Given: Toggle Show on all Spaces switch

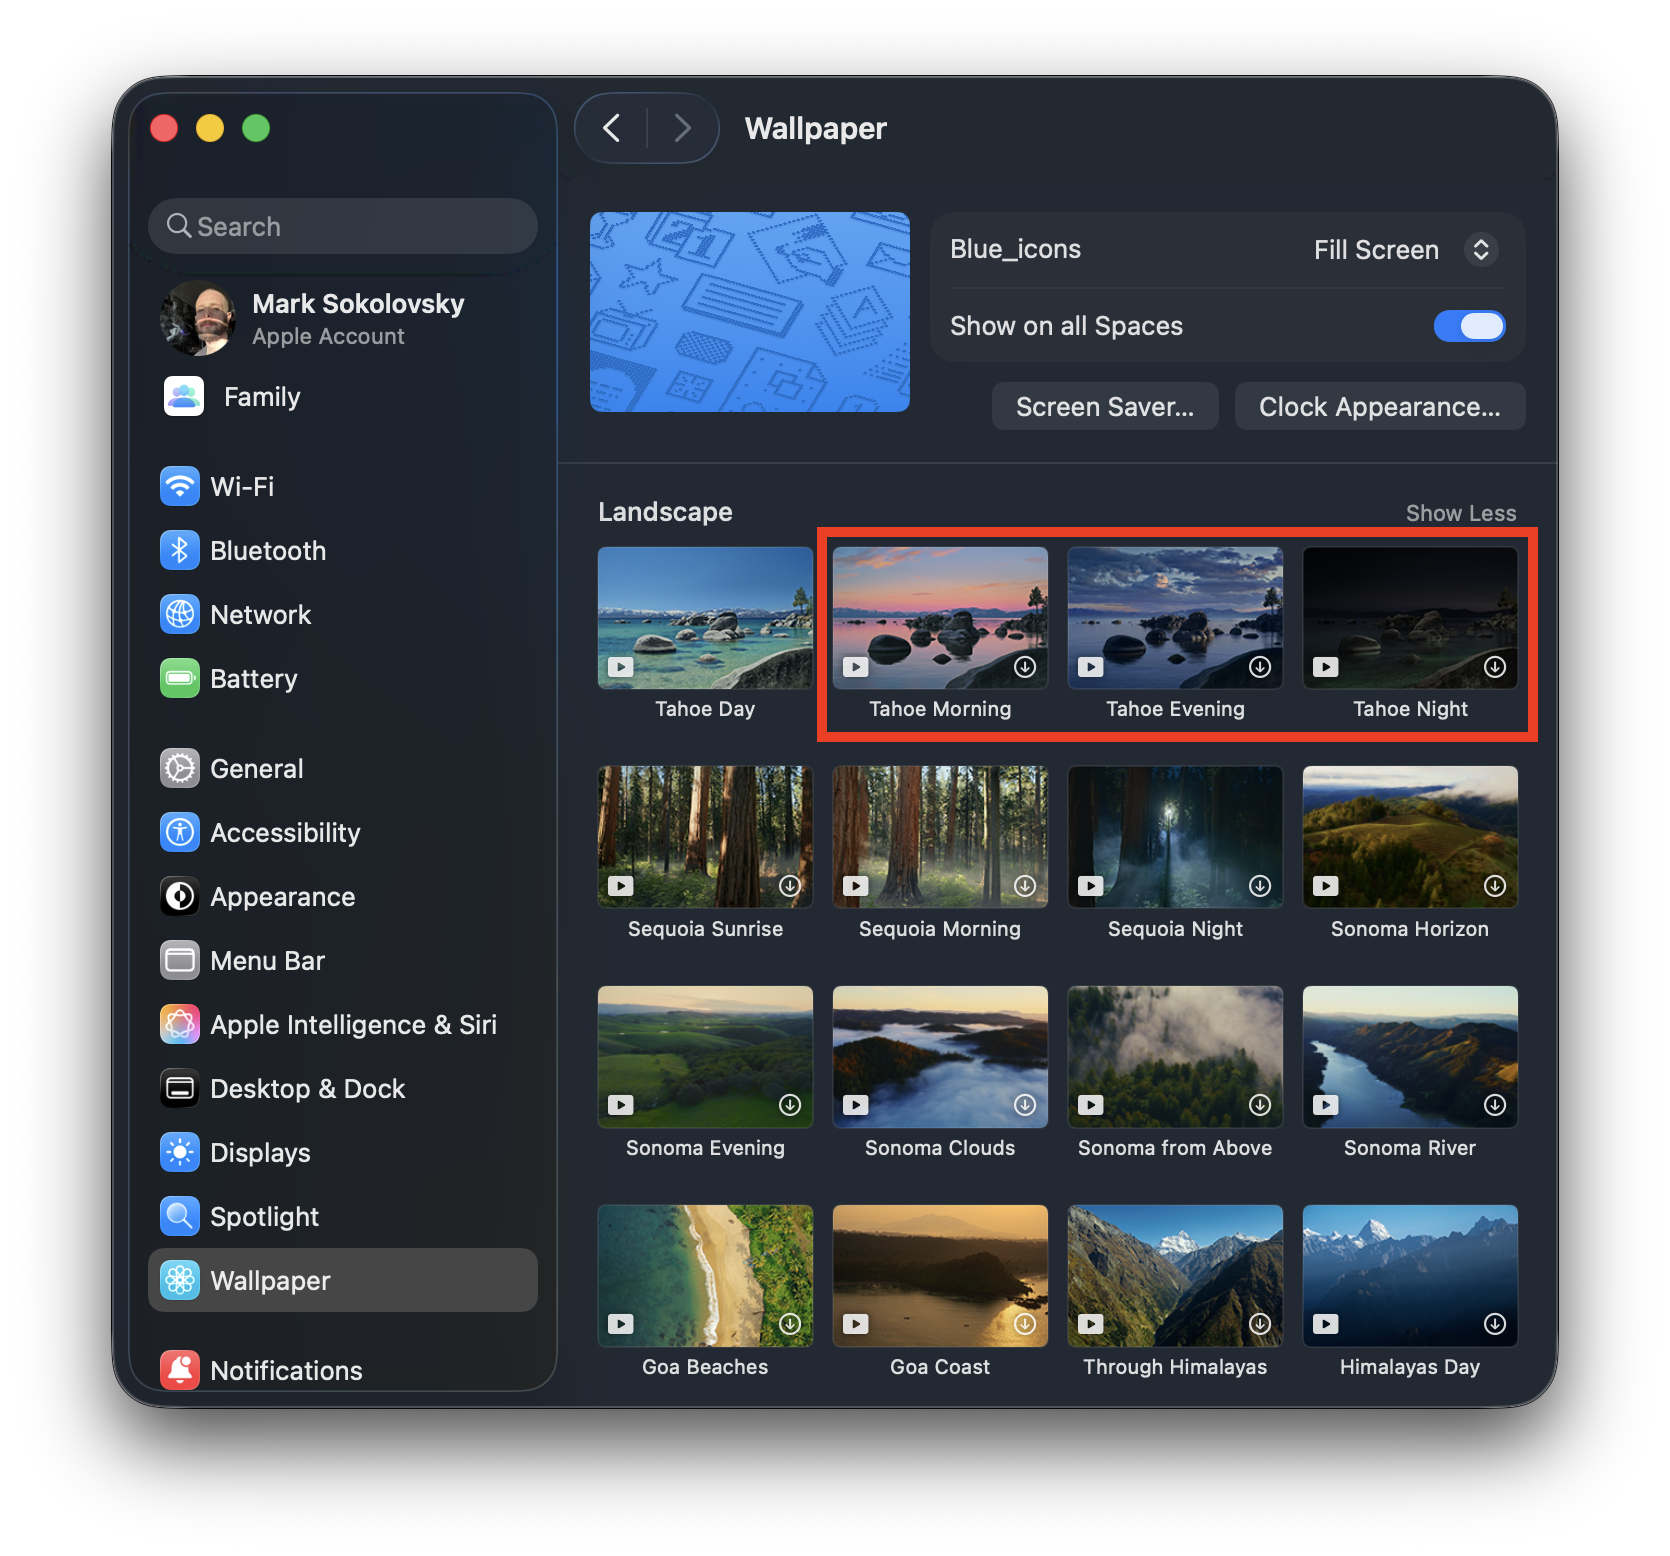Looking at the screenshot, I should tap(1469, 326).
